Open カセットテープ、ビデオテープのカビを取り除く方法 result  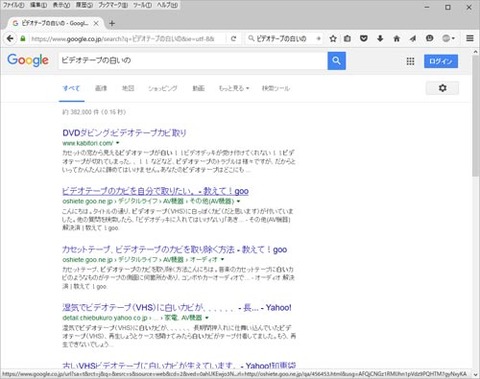pyautogui.click(x=175, y=250)
